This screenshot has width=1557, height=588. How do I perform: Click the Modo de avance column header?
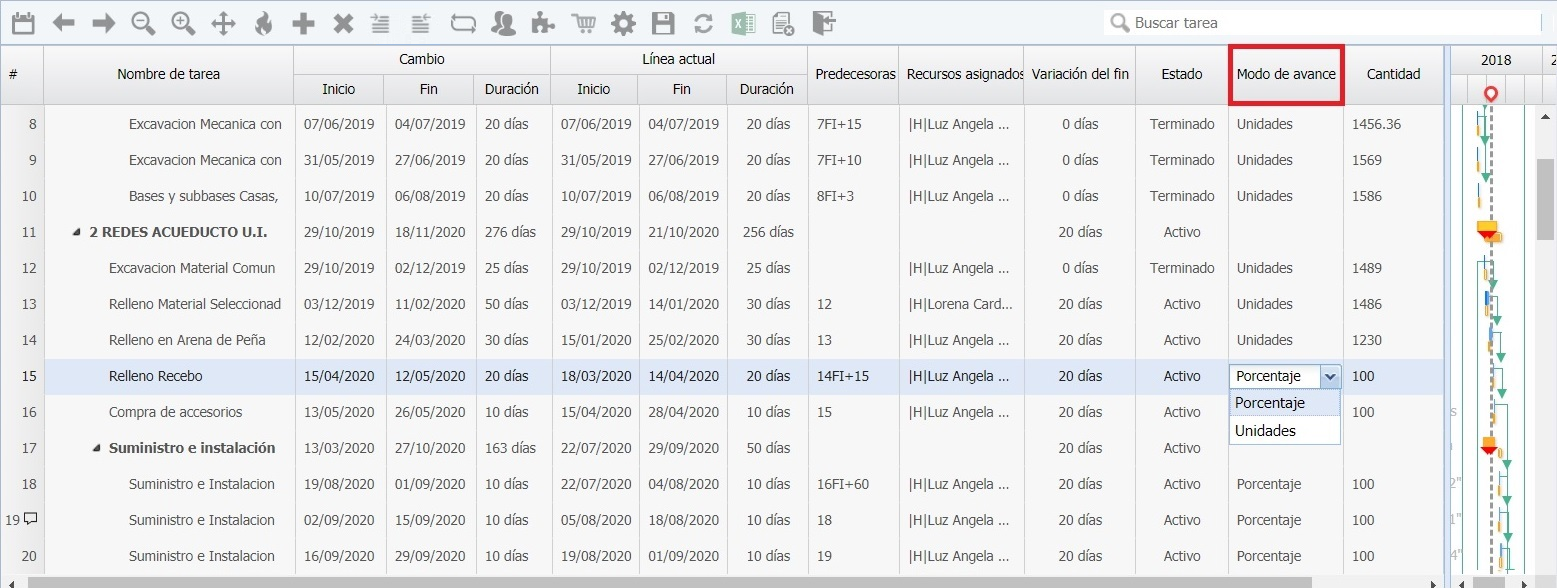click(x=1285, y=74)
